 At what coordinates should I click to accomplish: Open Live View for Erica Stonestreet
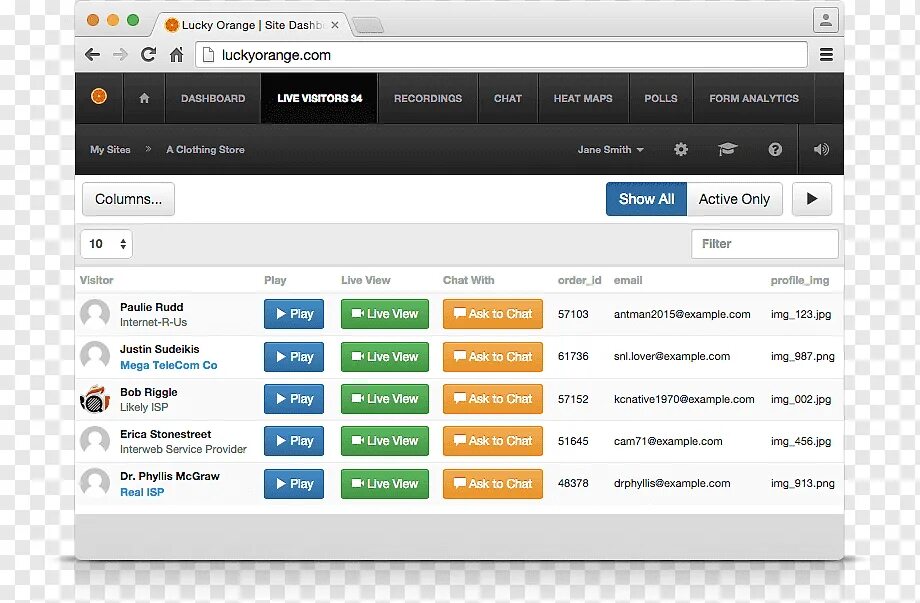pyautogui.click(x=385, y=441)
